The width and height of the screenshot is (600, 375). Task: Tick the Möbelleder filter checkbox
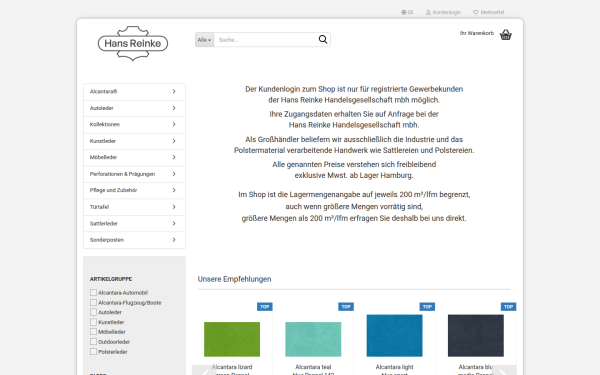point(93,331)
